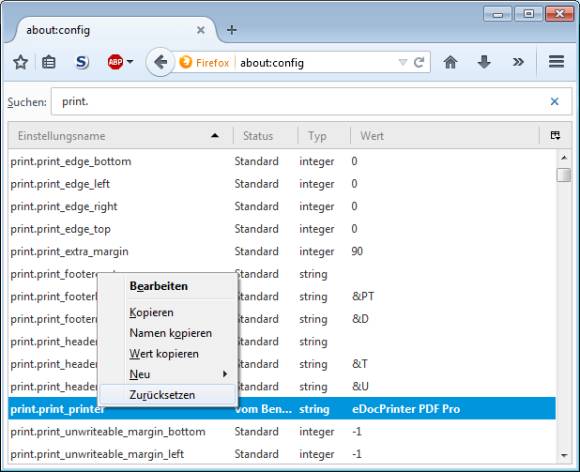Expand the Adblock Plus dropdown arrow
The height and width of the screenshot is (472, 580).
coord(130,61)
